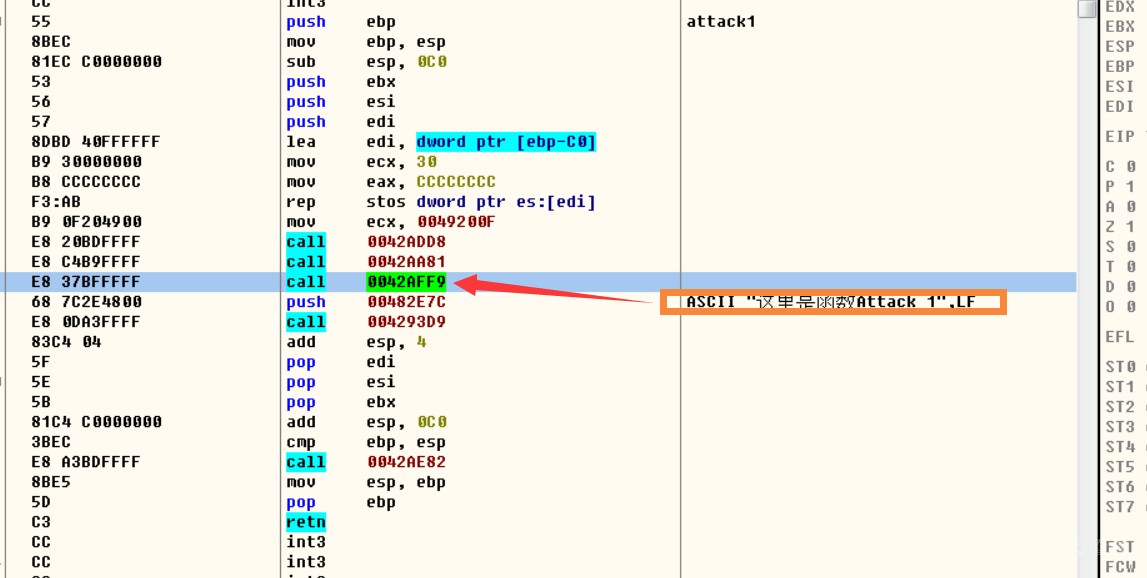Image resolution: width=1147 pixels, height=578 pixels.
Task: Click hex bytes '81EC C0000000'
Action: point(97,62)
